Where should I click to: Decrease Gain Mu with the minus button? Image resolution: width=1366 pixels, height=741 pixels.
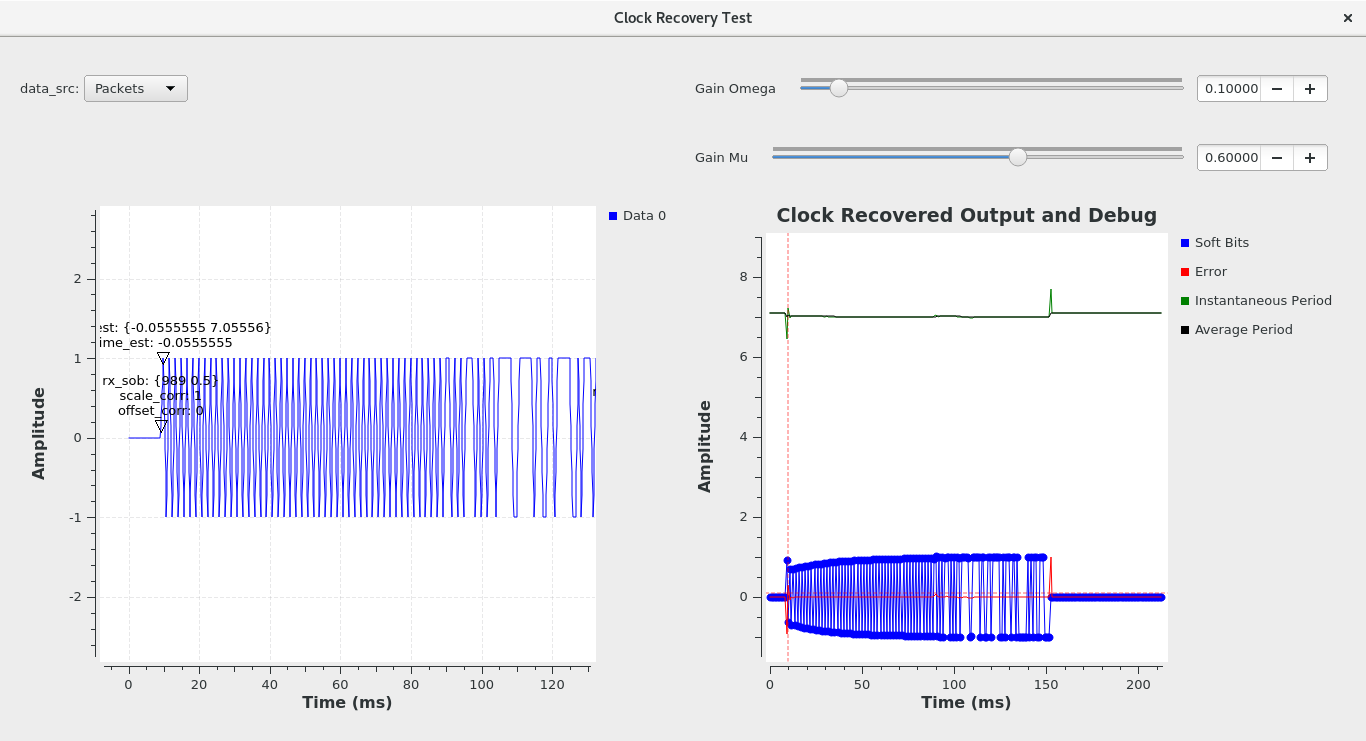coord(1277,157)
